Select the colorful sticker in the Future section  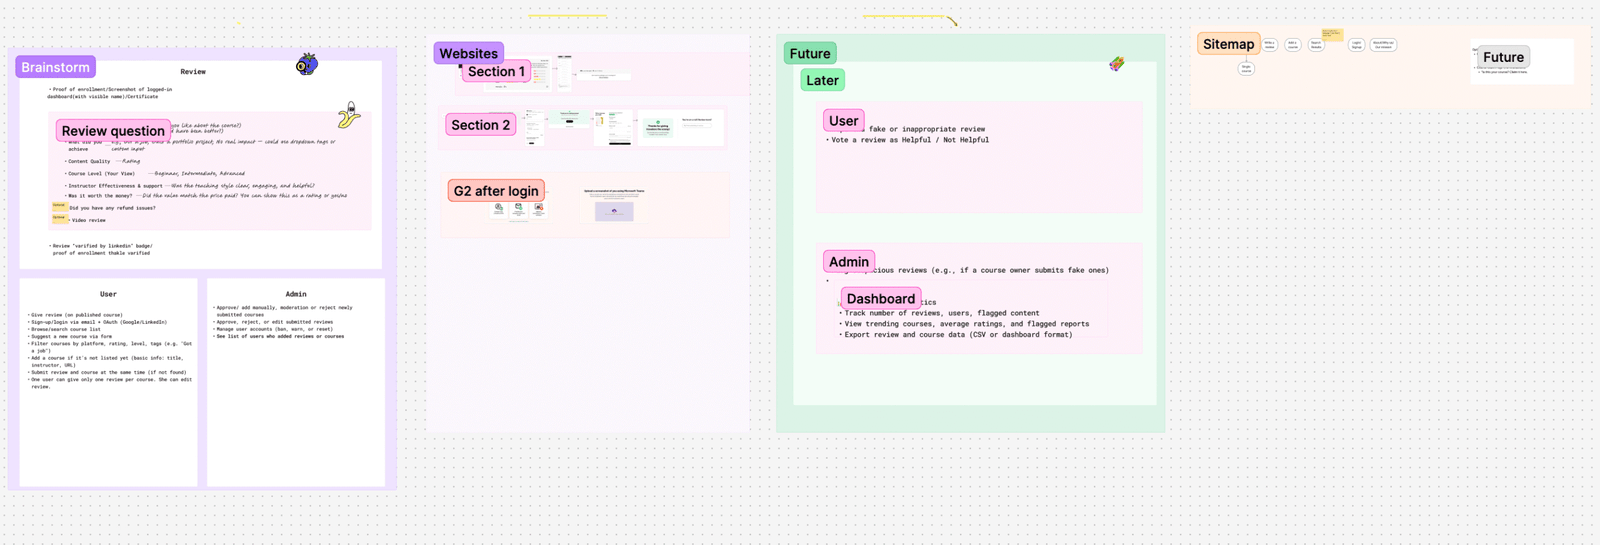[1117, 64]
